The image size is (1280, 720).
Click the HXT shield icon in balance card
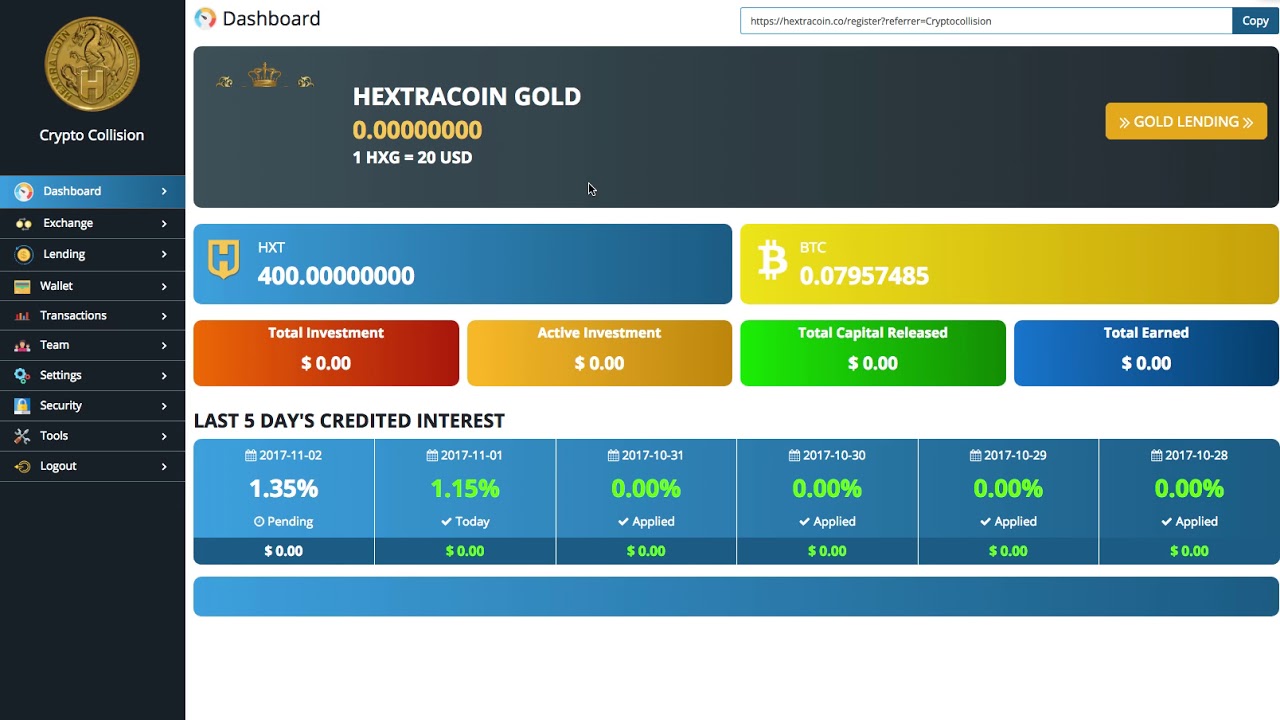point(223,258)
